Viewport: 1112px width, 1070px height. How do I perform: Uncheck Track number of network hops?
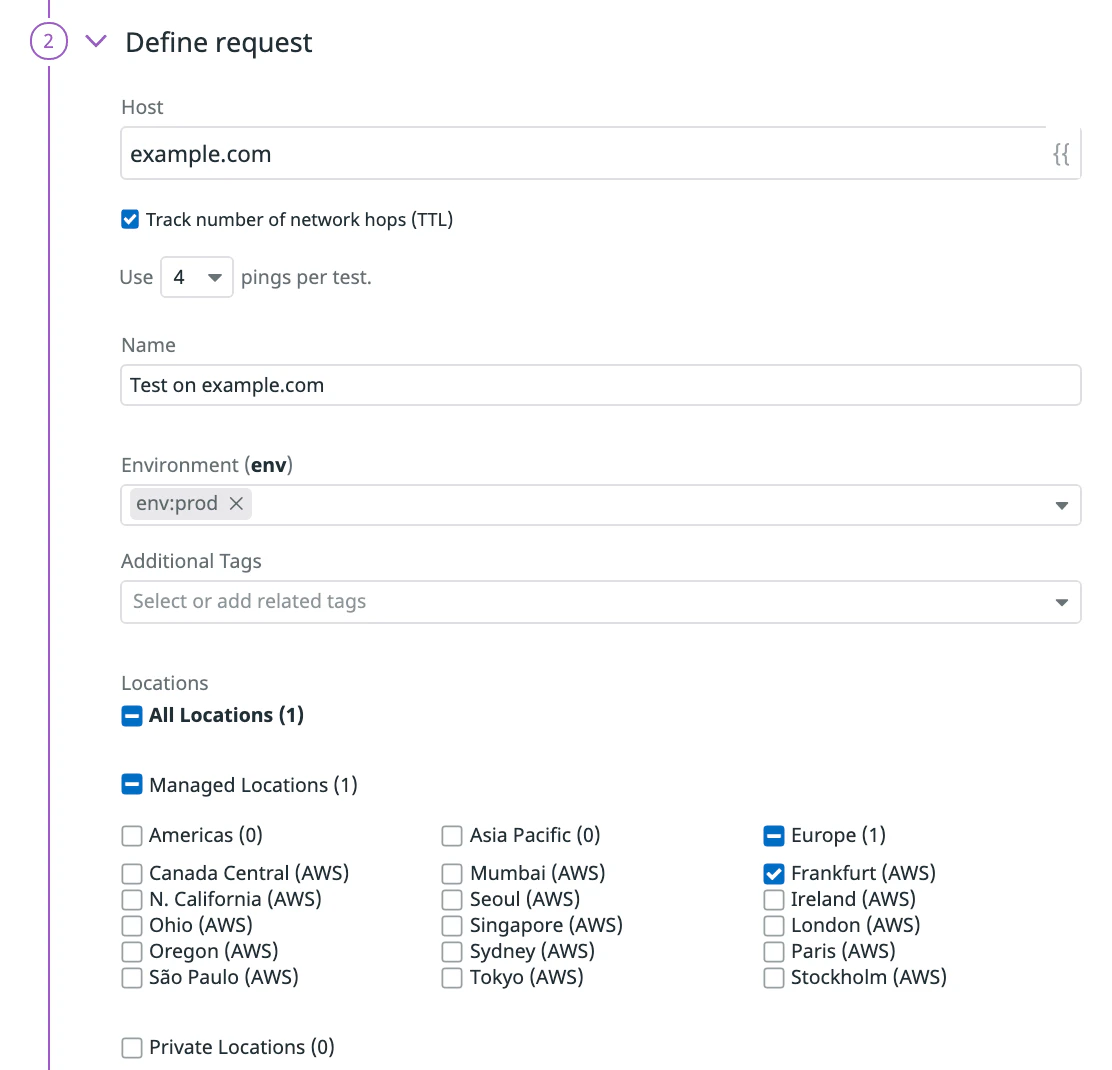tap(130, 219)
